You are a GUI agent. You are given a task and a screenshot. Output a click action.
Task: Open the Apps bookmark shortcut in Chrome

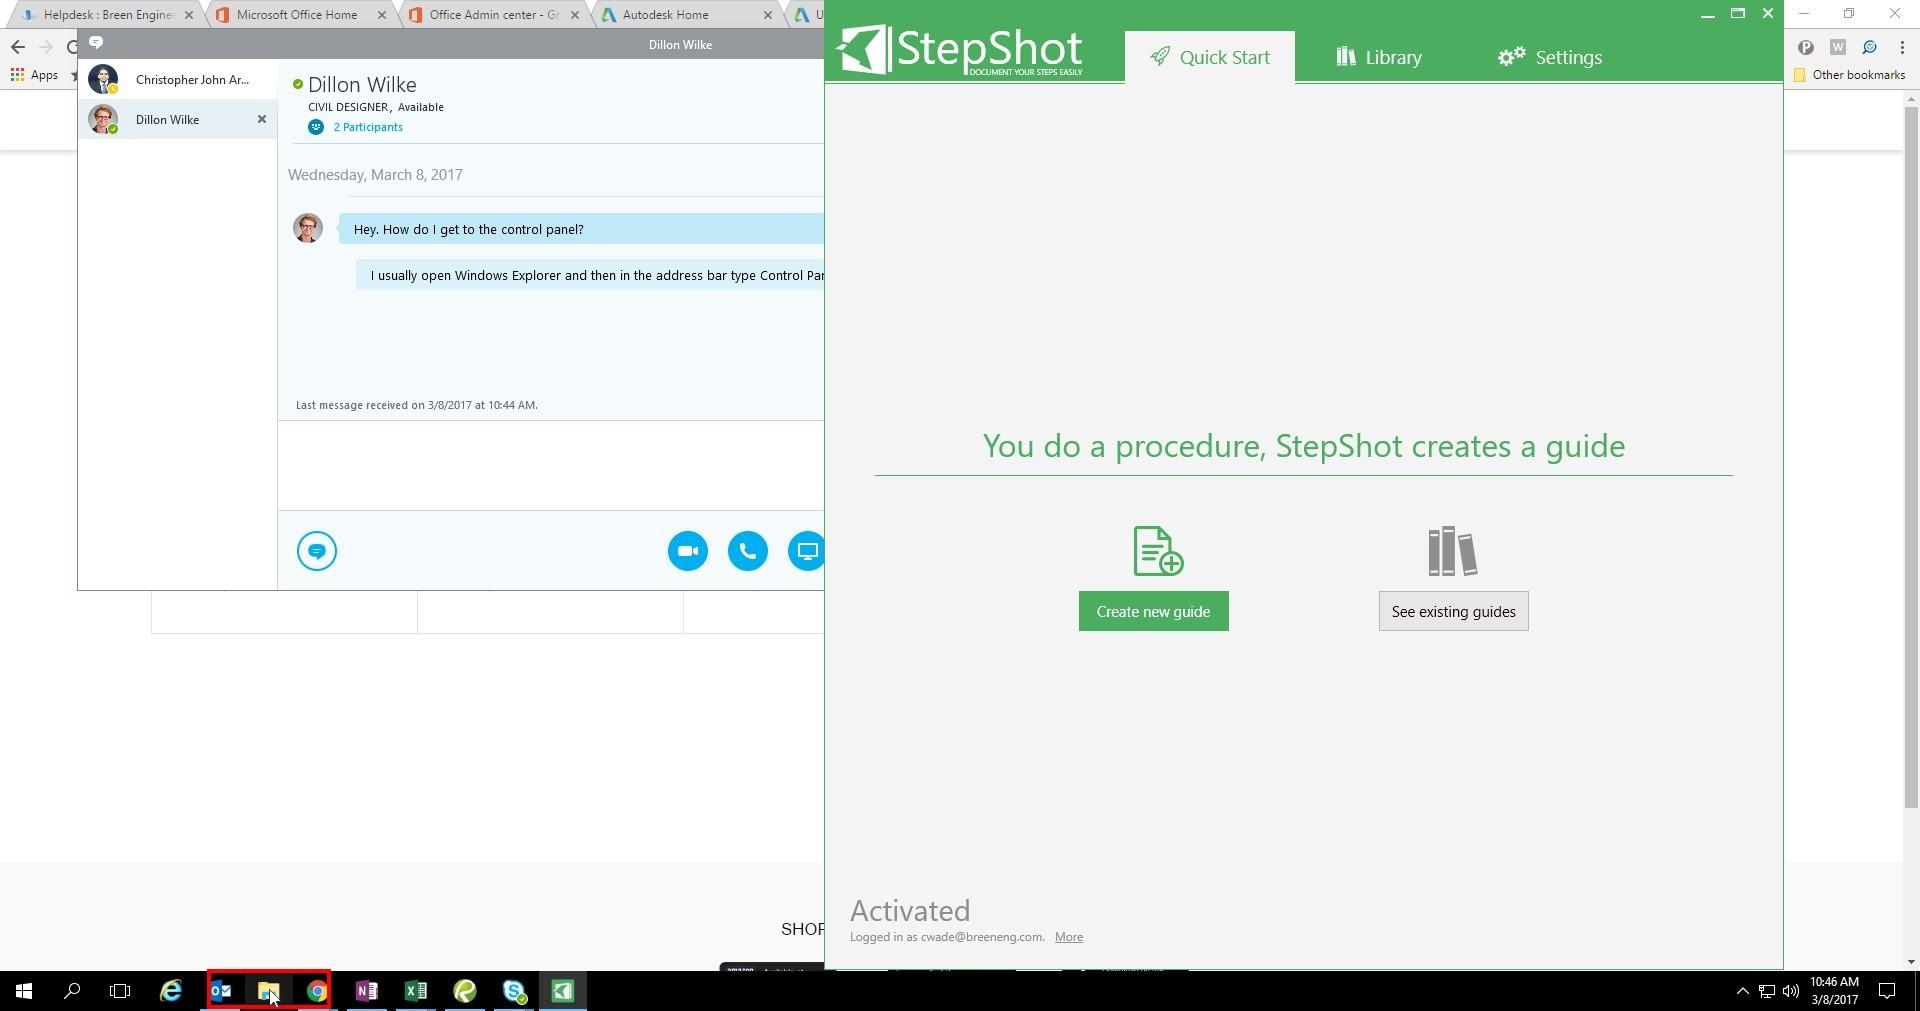click(x=34, y=75)
